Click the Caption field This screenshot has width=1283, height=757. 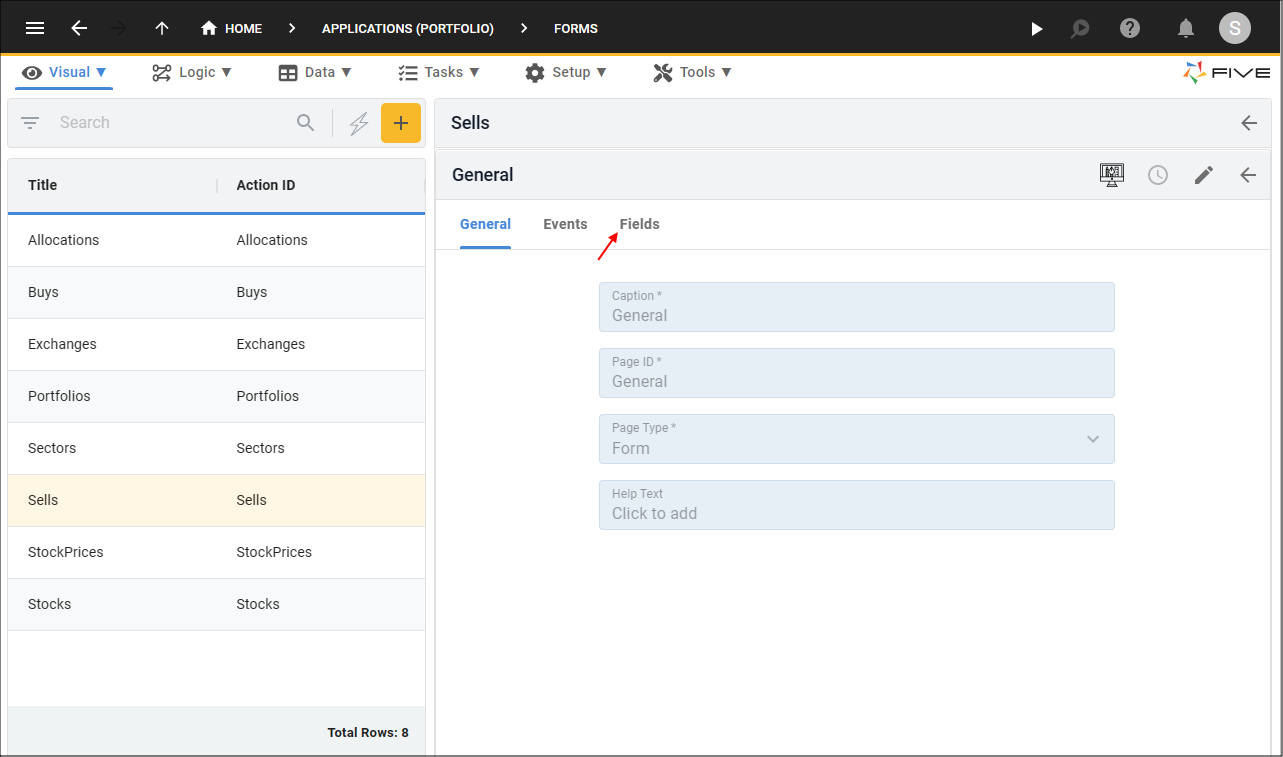tap(857, 307)
